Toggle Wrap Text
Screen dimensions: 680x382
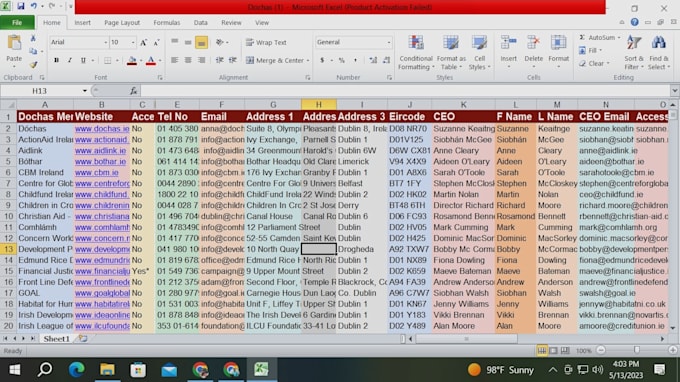click(266, 42)
